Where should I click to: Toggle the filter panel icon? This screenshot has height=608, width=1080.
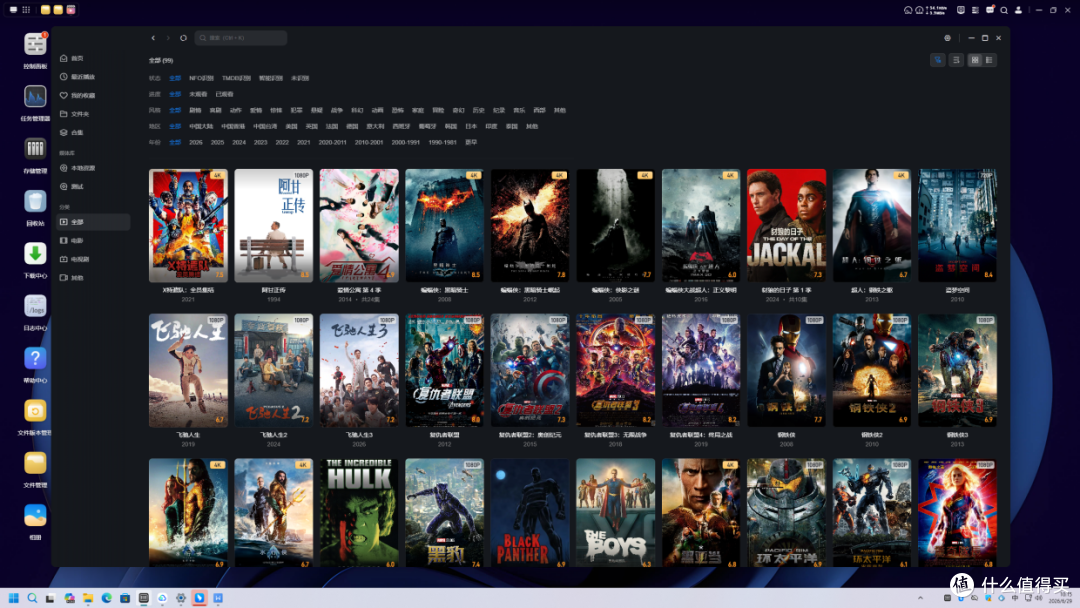[937, 60]
